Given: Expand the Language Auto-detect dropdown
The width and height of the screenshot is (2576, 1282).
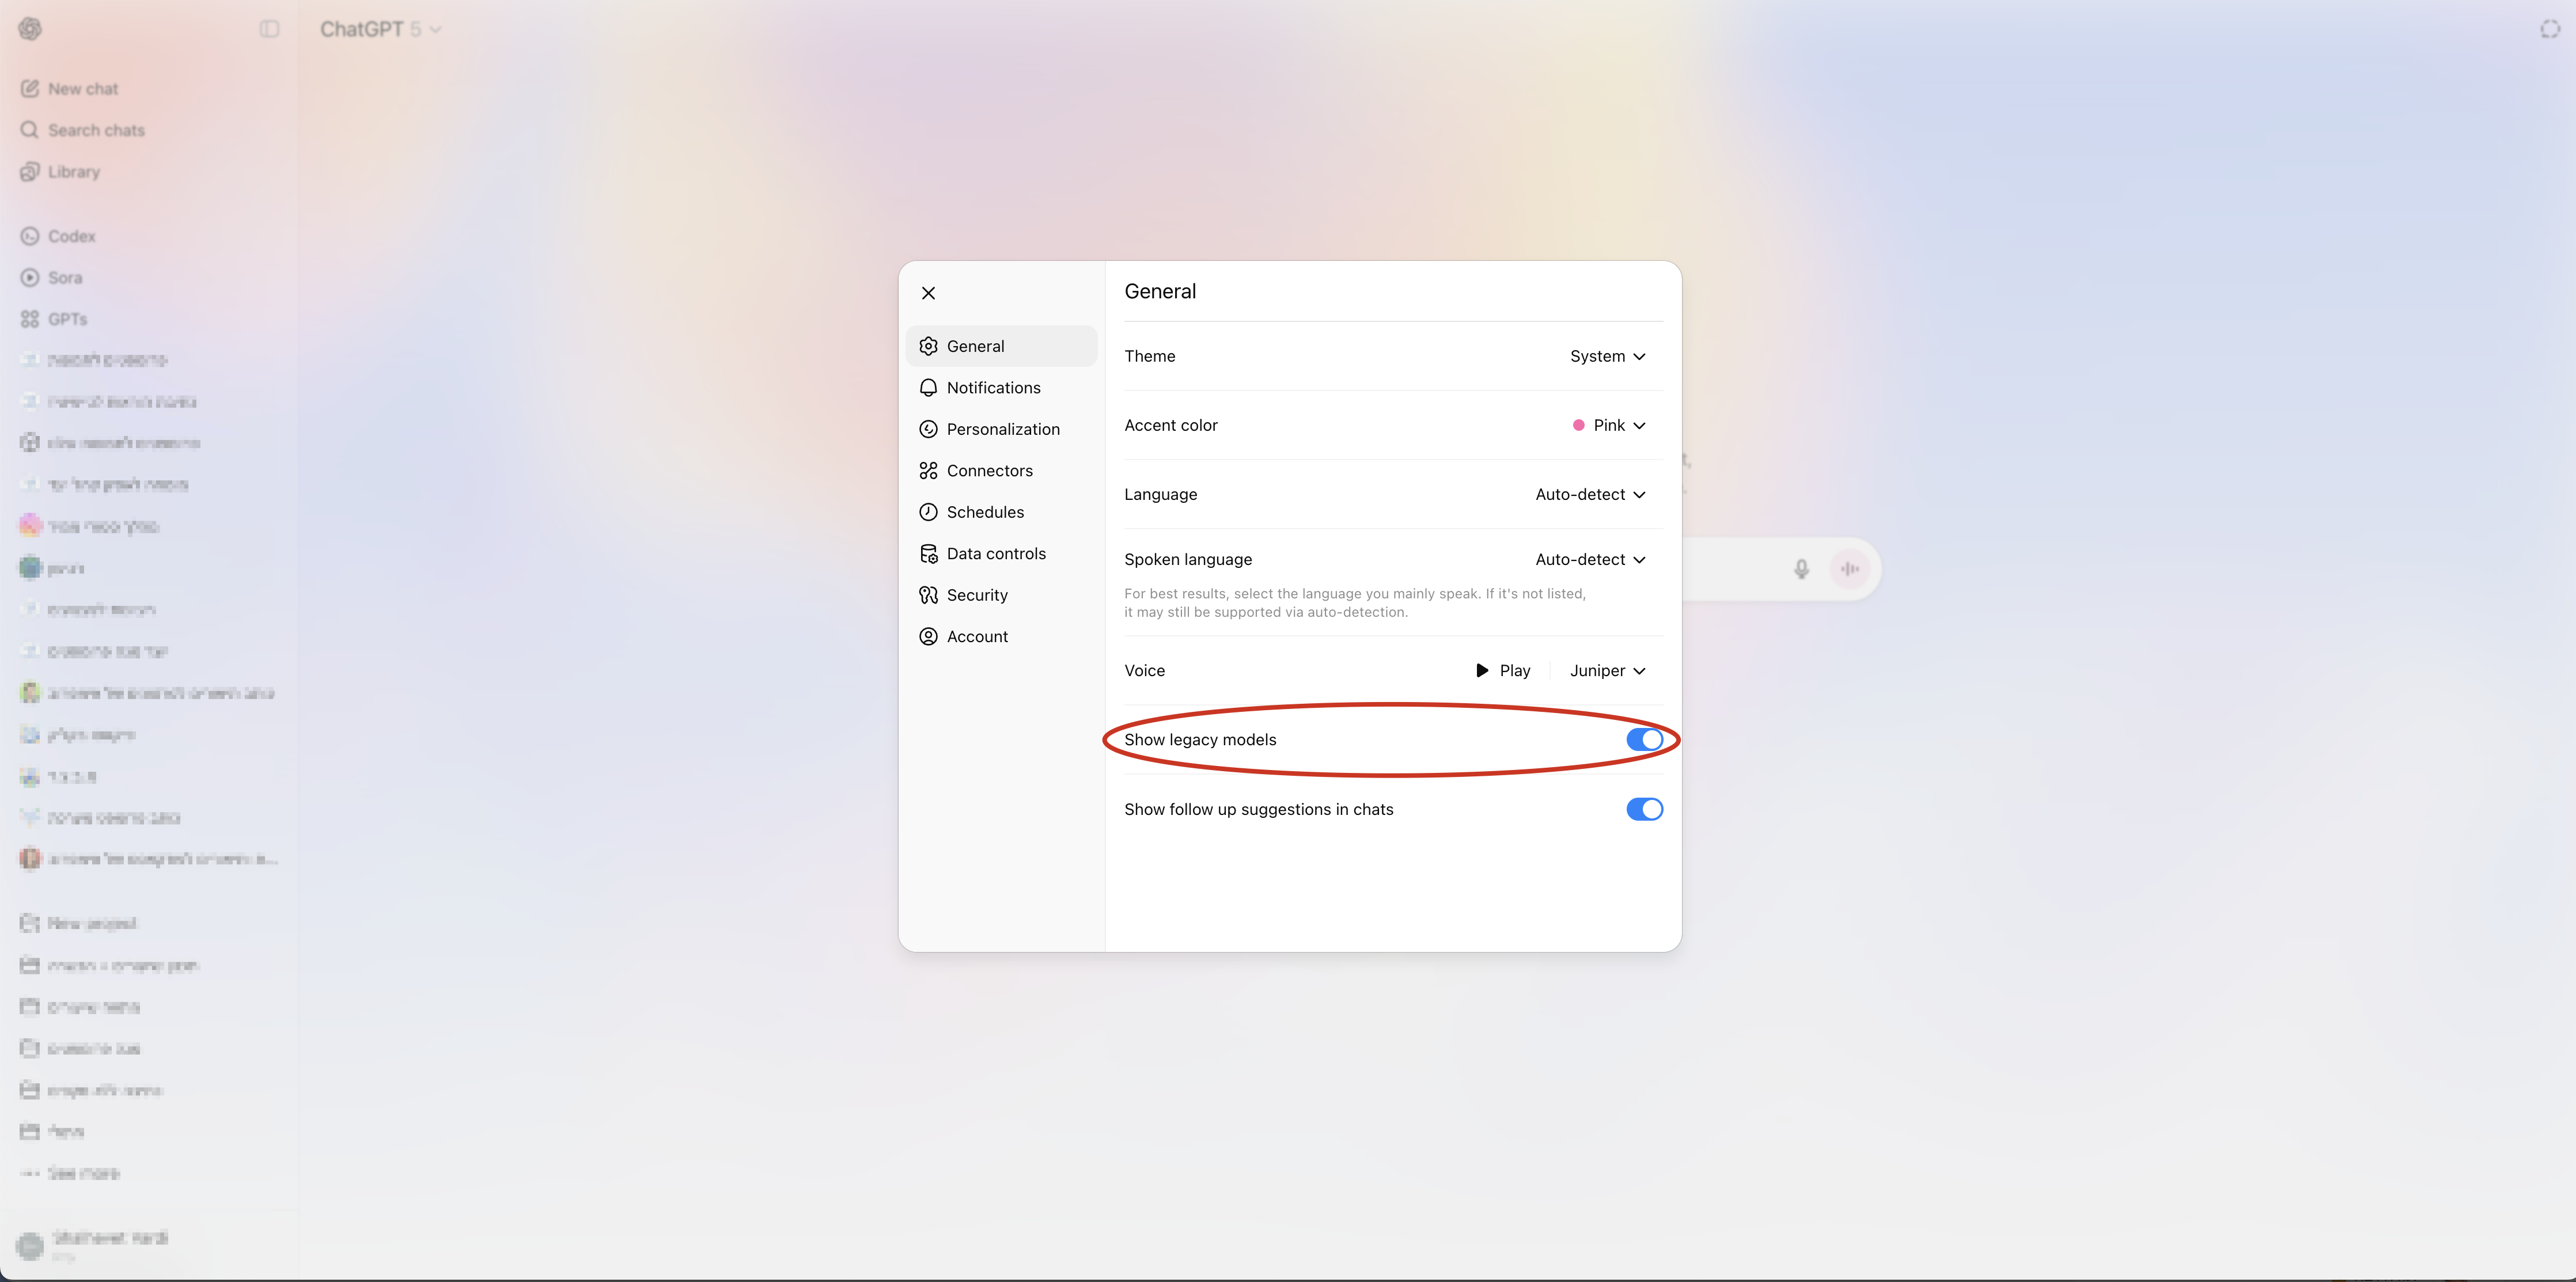Looking at the screenshot, I should tap(1590, 494).
